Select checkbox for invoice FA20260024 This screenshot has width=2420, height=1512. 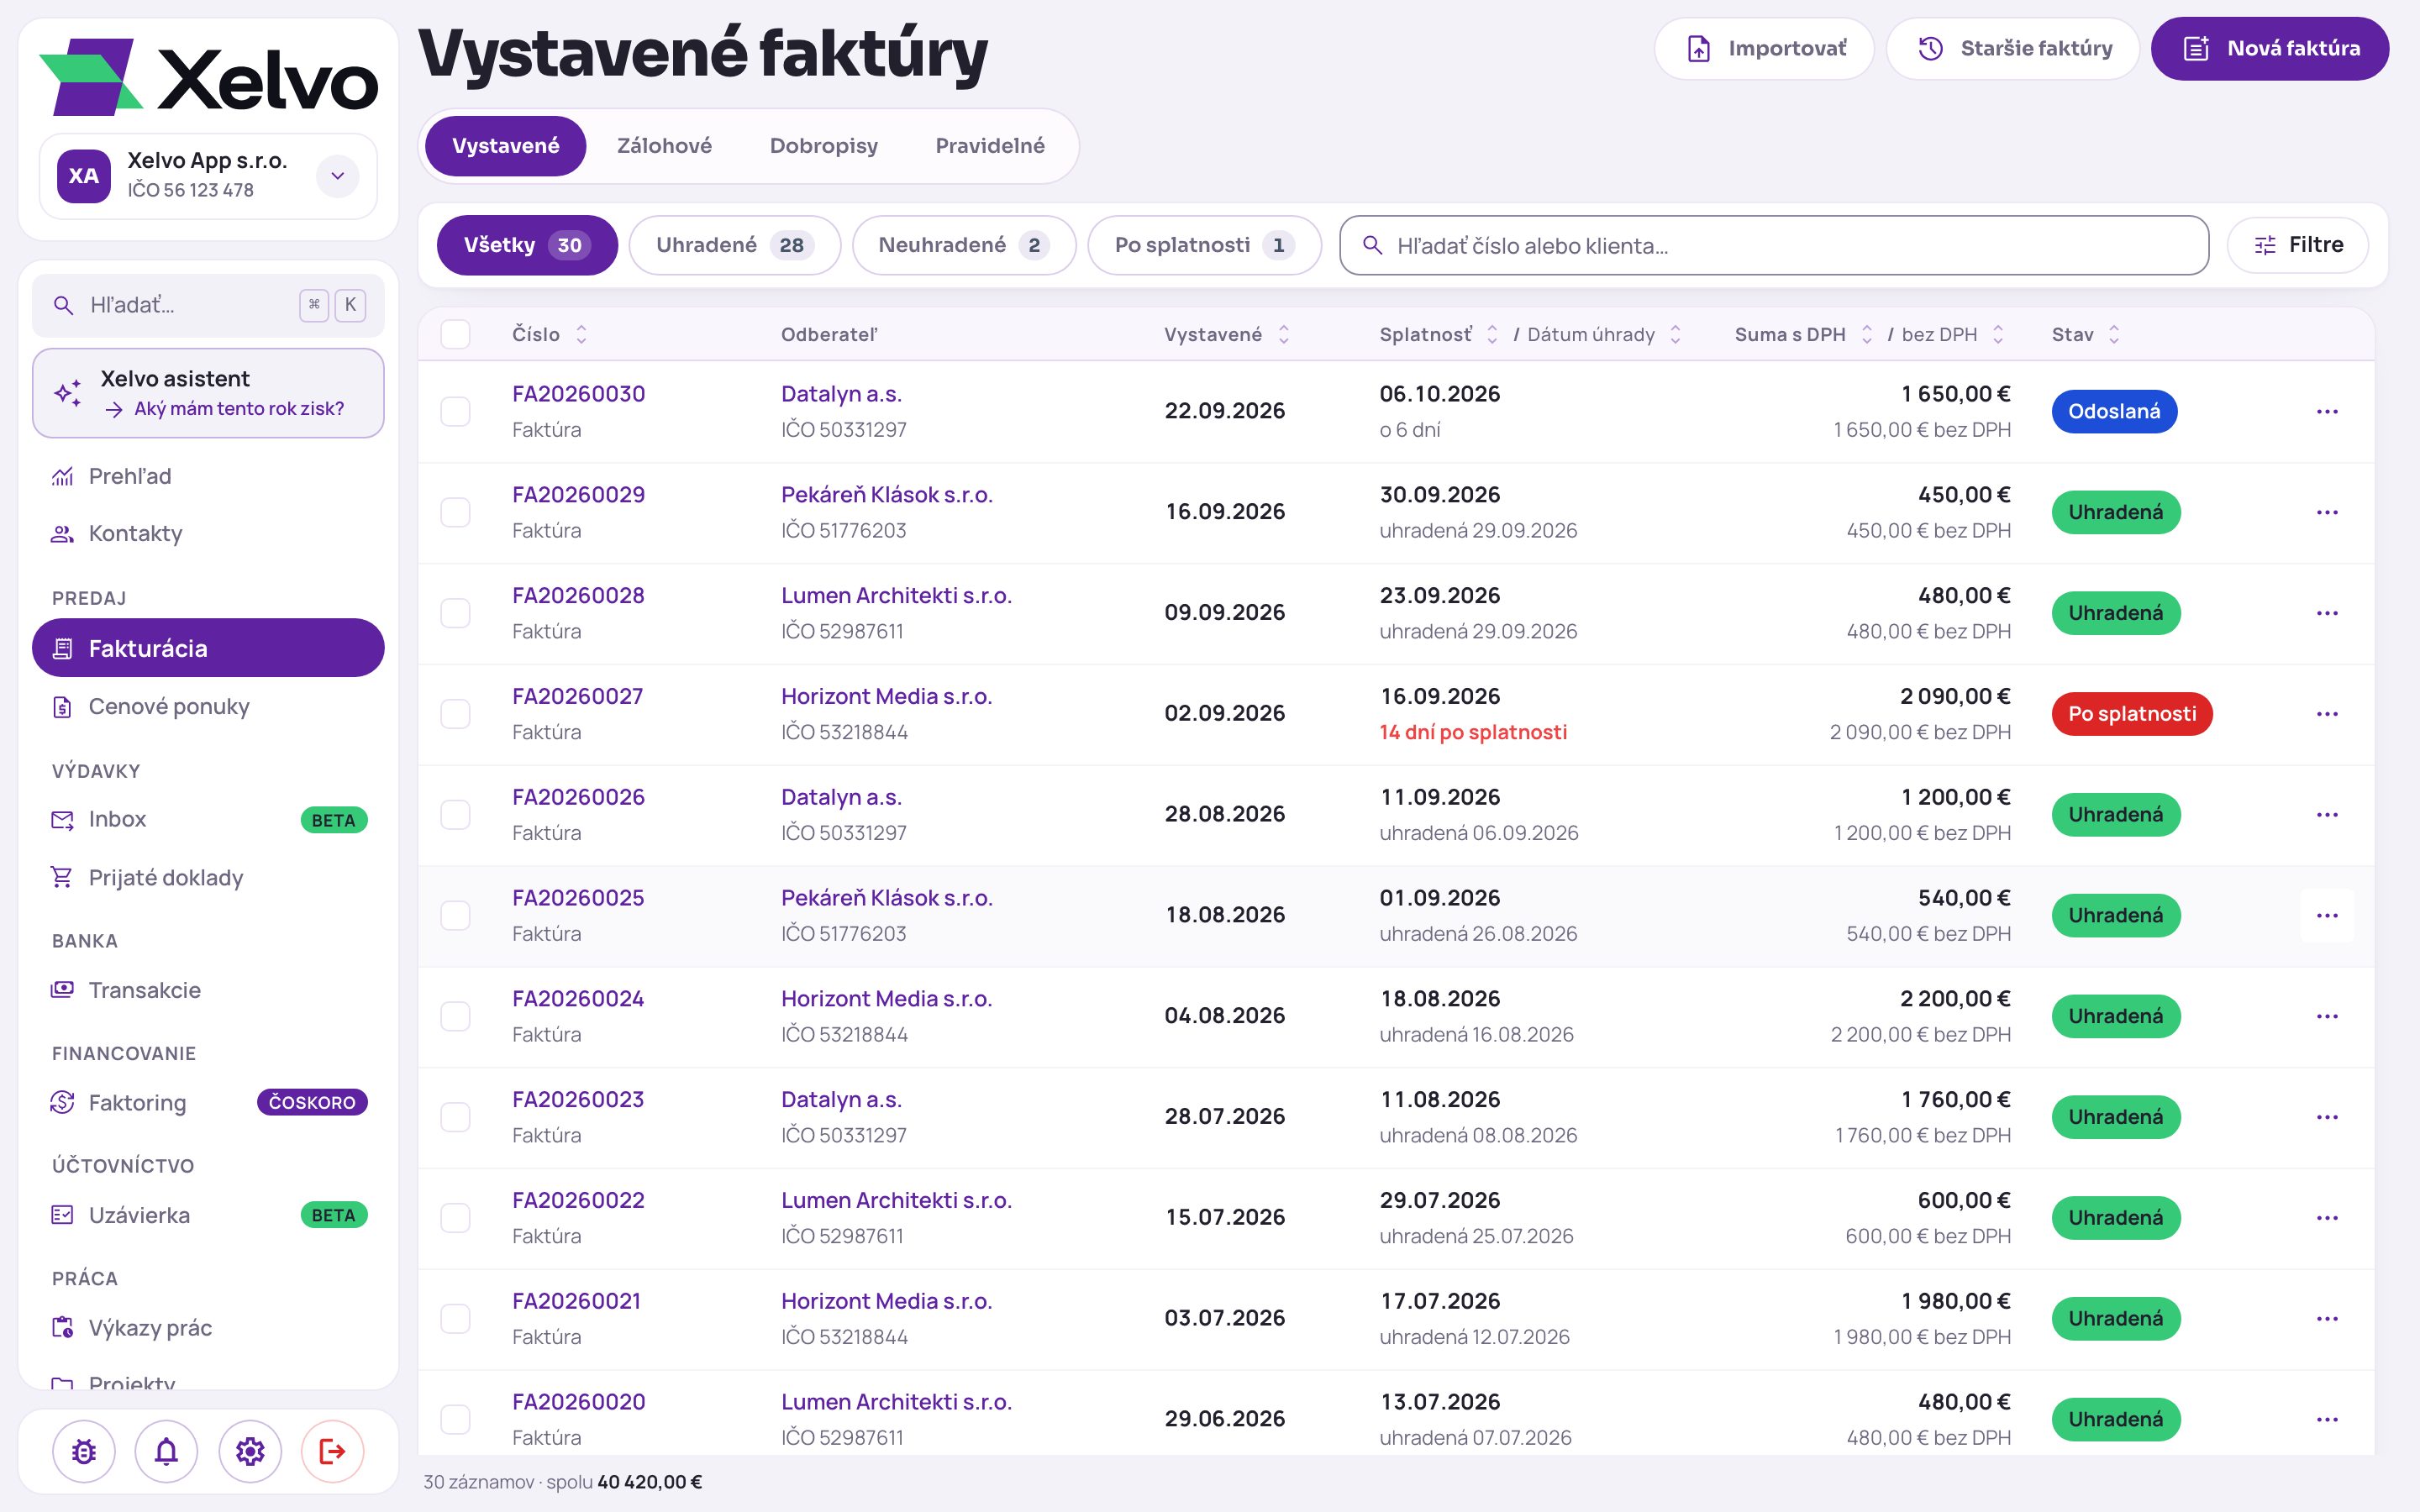pyautogui.click(x=456, y=1017)
